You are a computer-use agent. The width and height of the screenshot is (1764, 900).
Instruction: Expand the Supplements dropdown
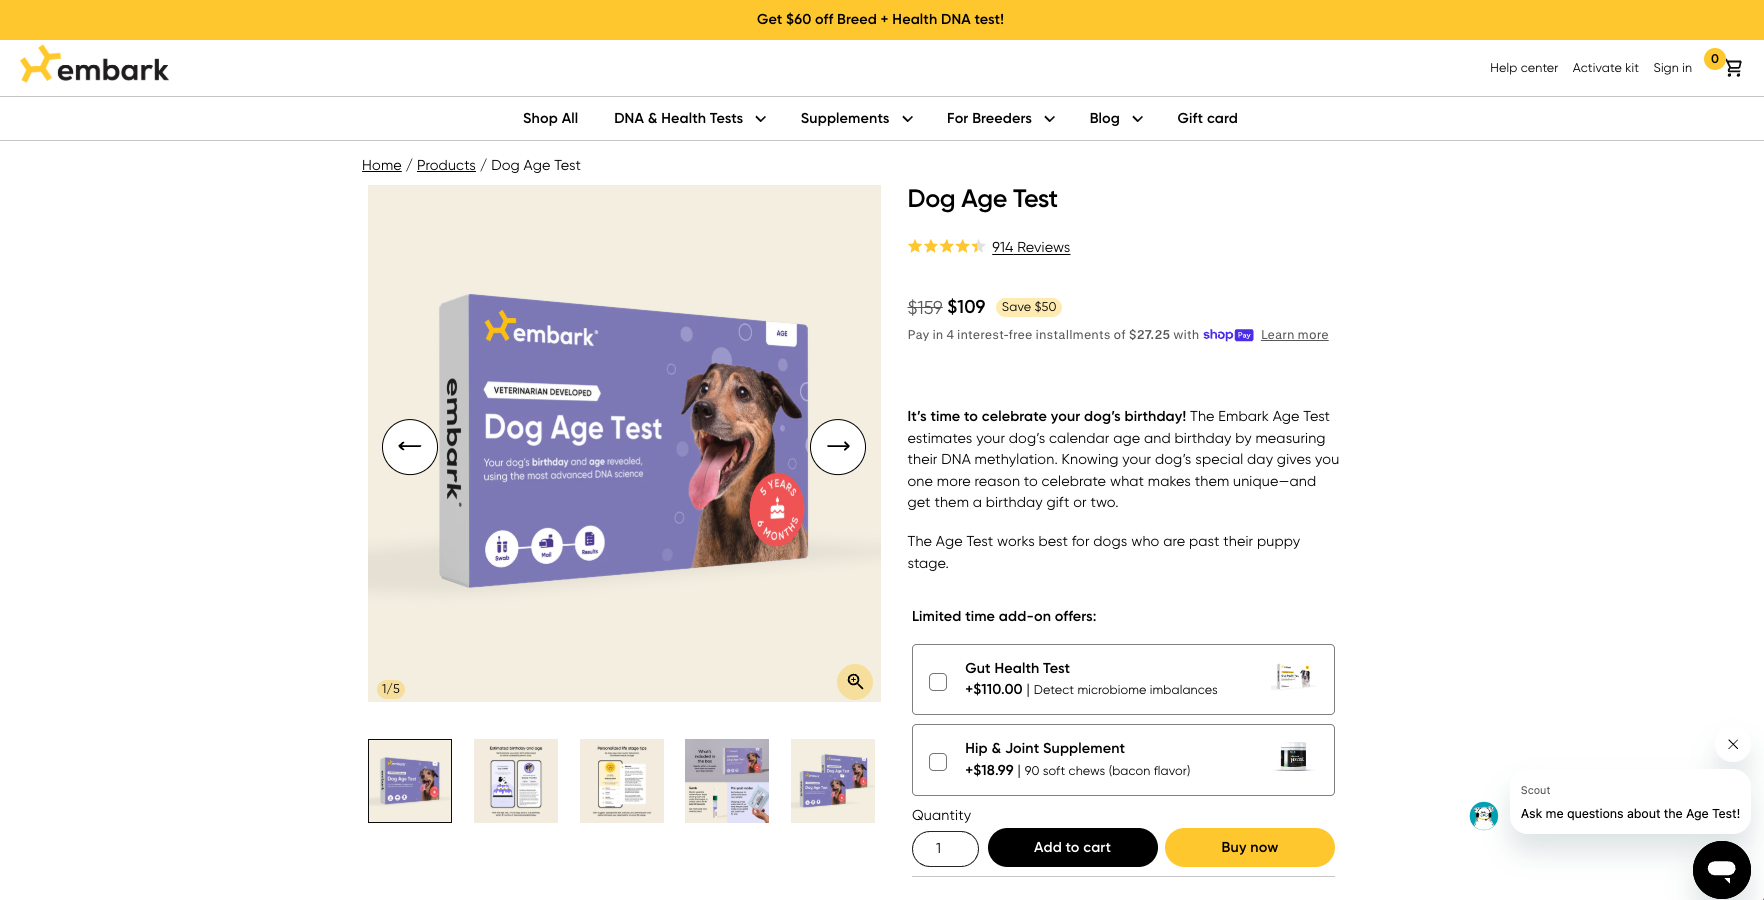coord(857,118)
